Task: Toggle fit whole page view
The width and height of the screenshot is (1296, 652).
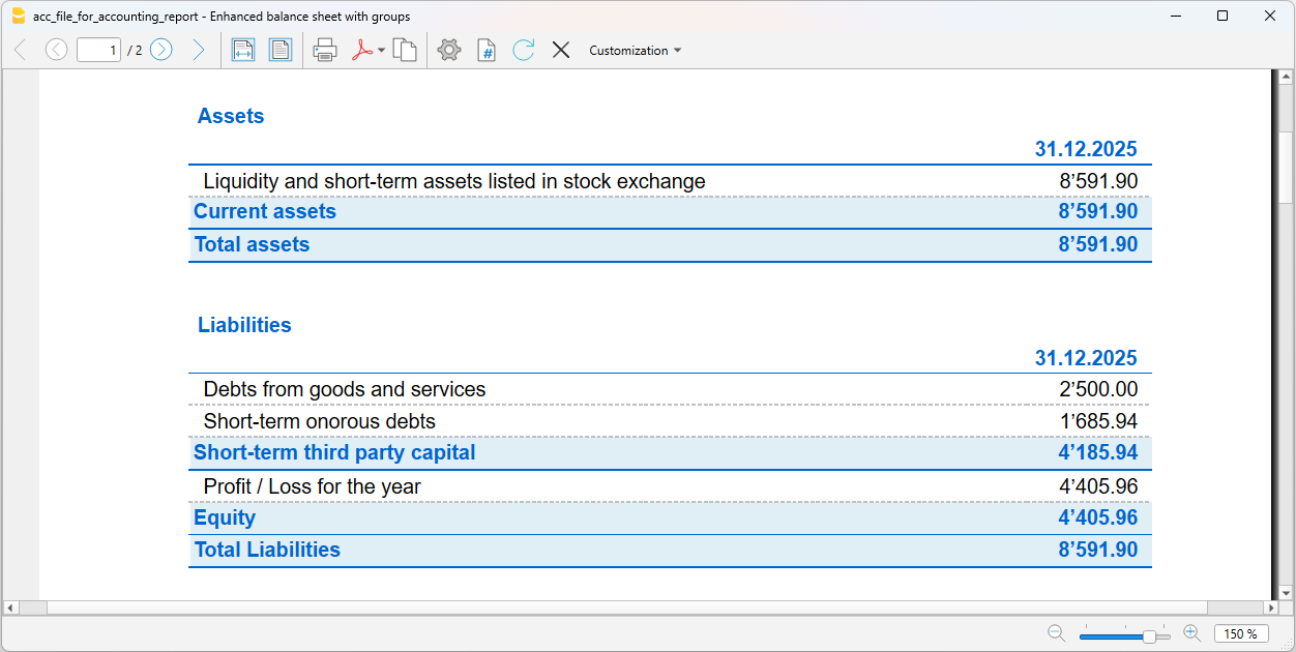Action: (280, 50)
